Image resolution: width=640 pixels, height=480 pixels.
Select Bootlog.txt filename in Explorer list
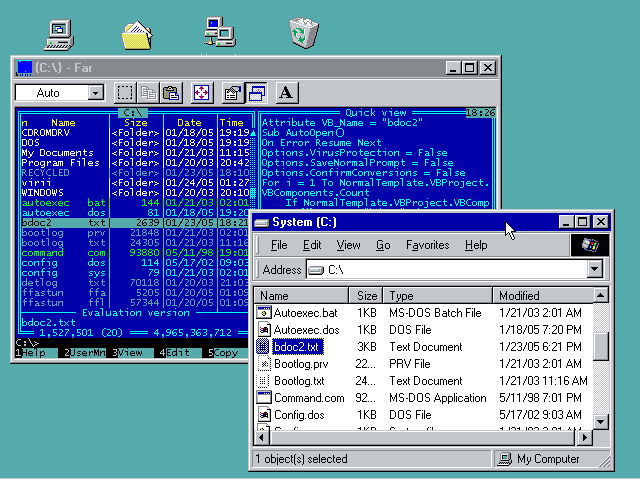click(x=299, y=381)
